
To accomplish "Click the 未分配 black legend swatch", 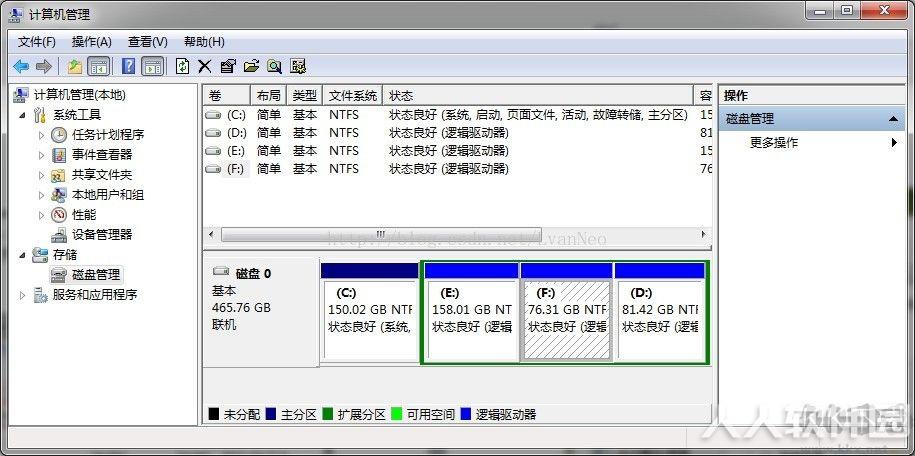I will tap(214, 415).
